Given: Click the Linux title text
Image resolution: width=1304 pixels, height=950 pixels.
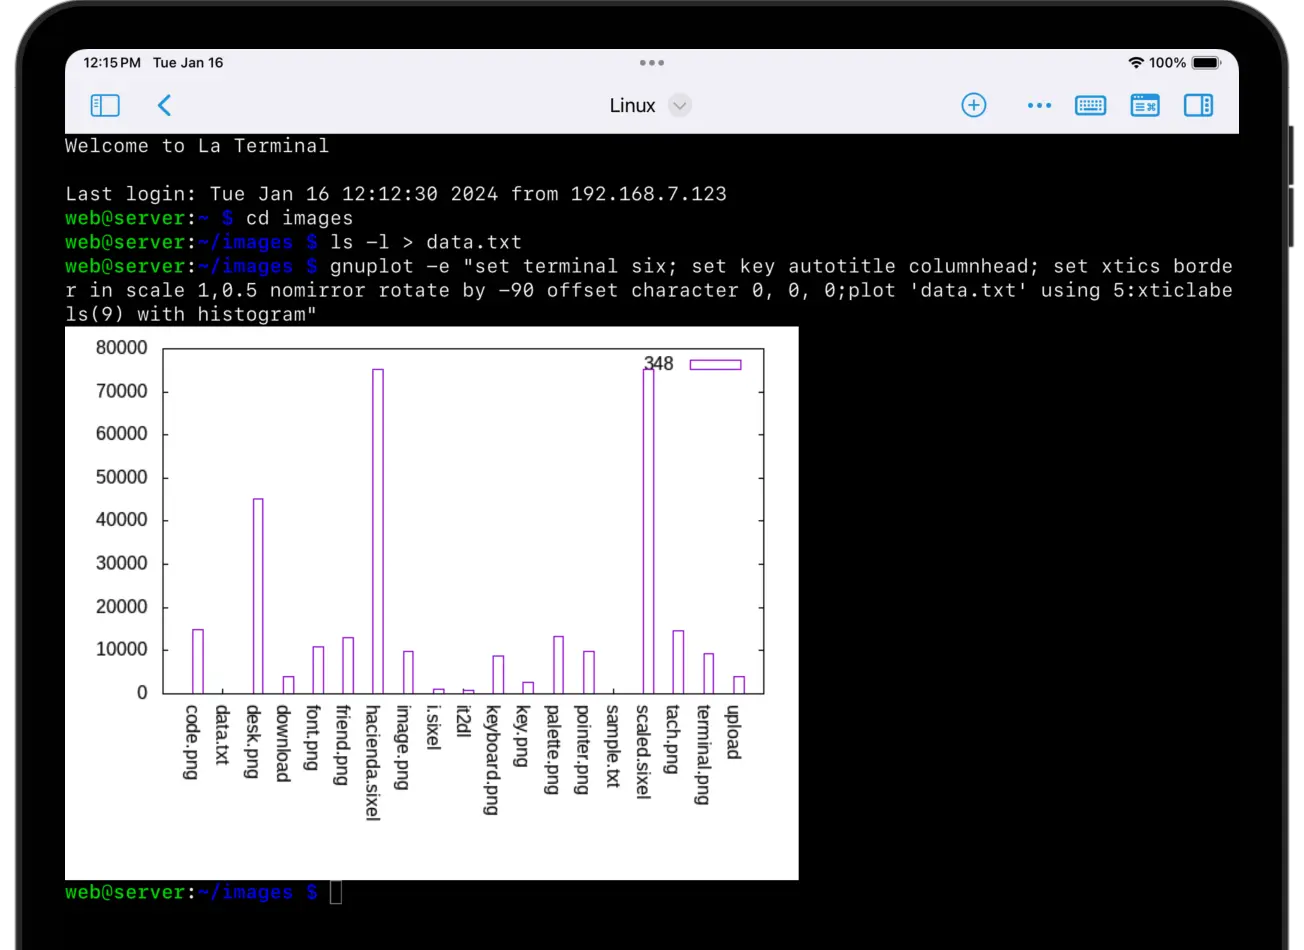Looking at the screenshot, I should 633,105.
